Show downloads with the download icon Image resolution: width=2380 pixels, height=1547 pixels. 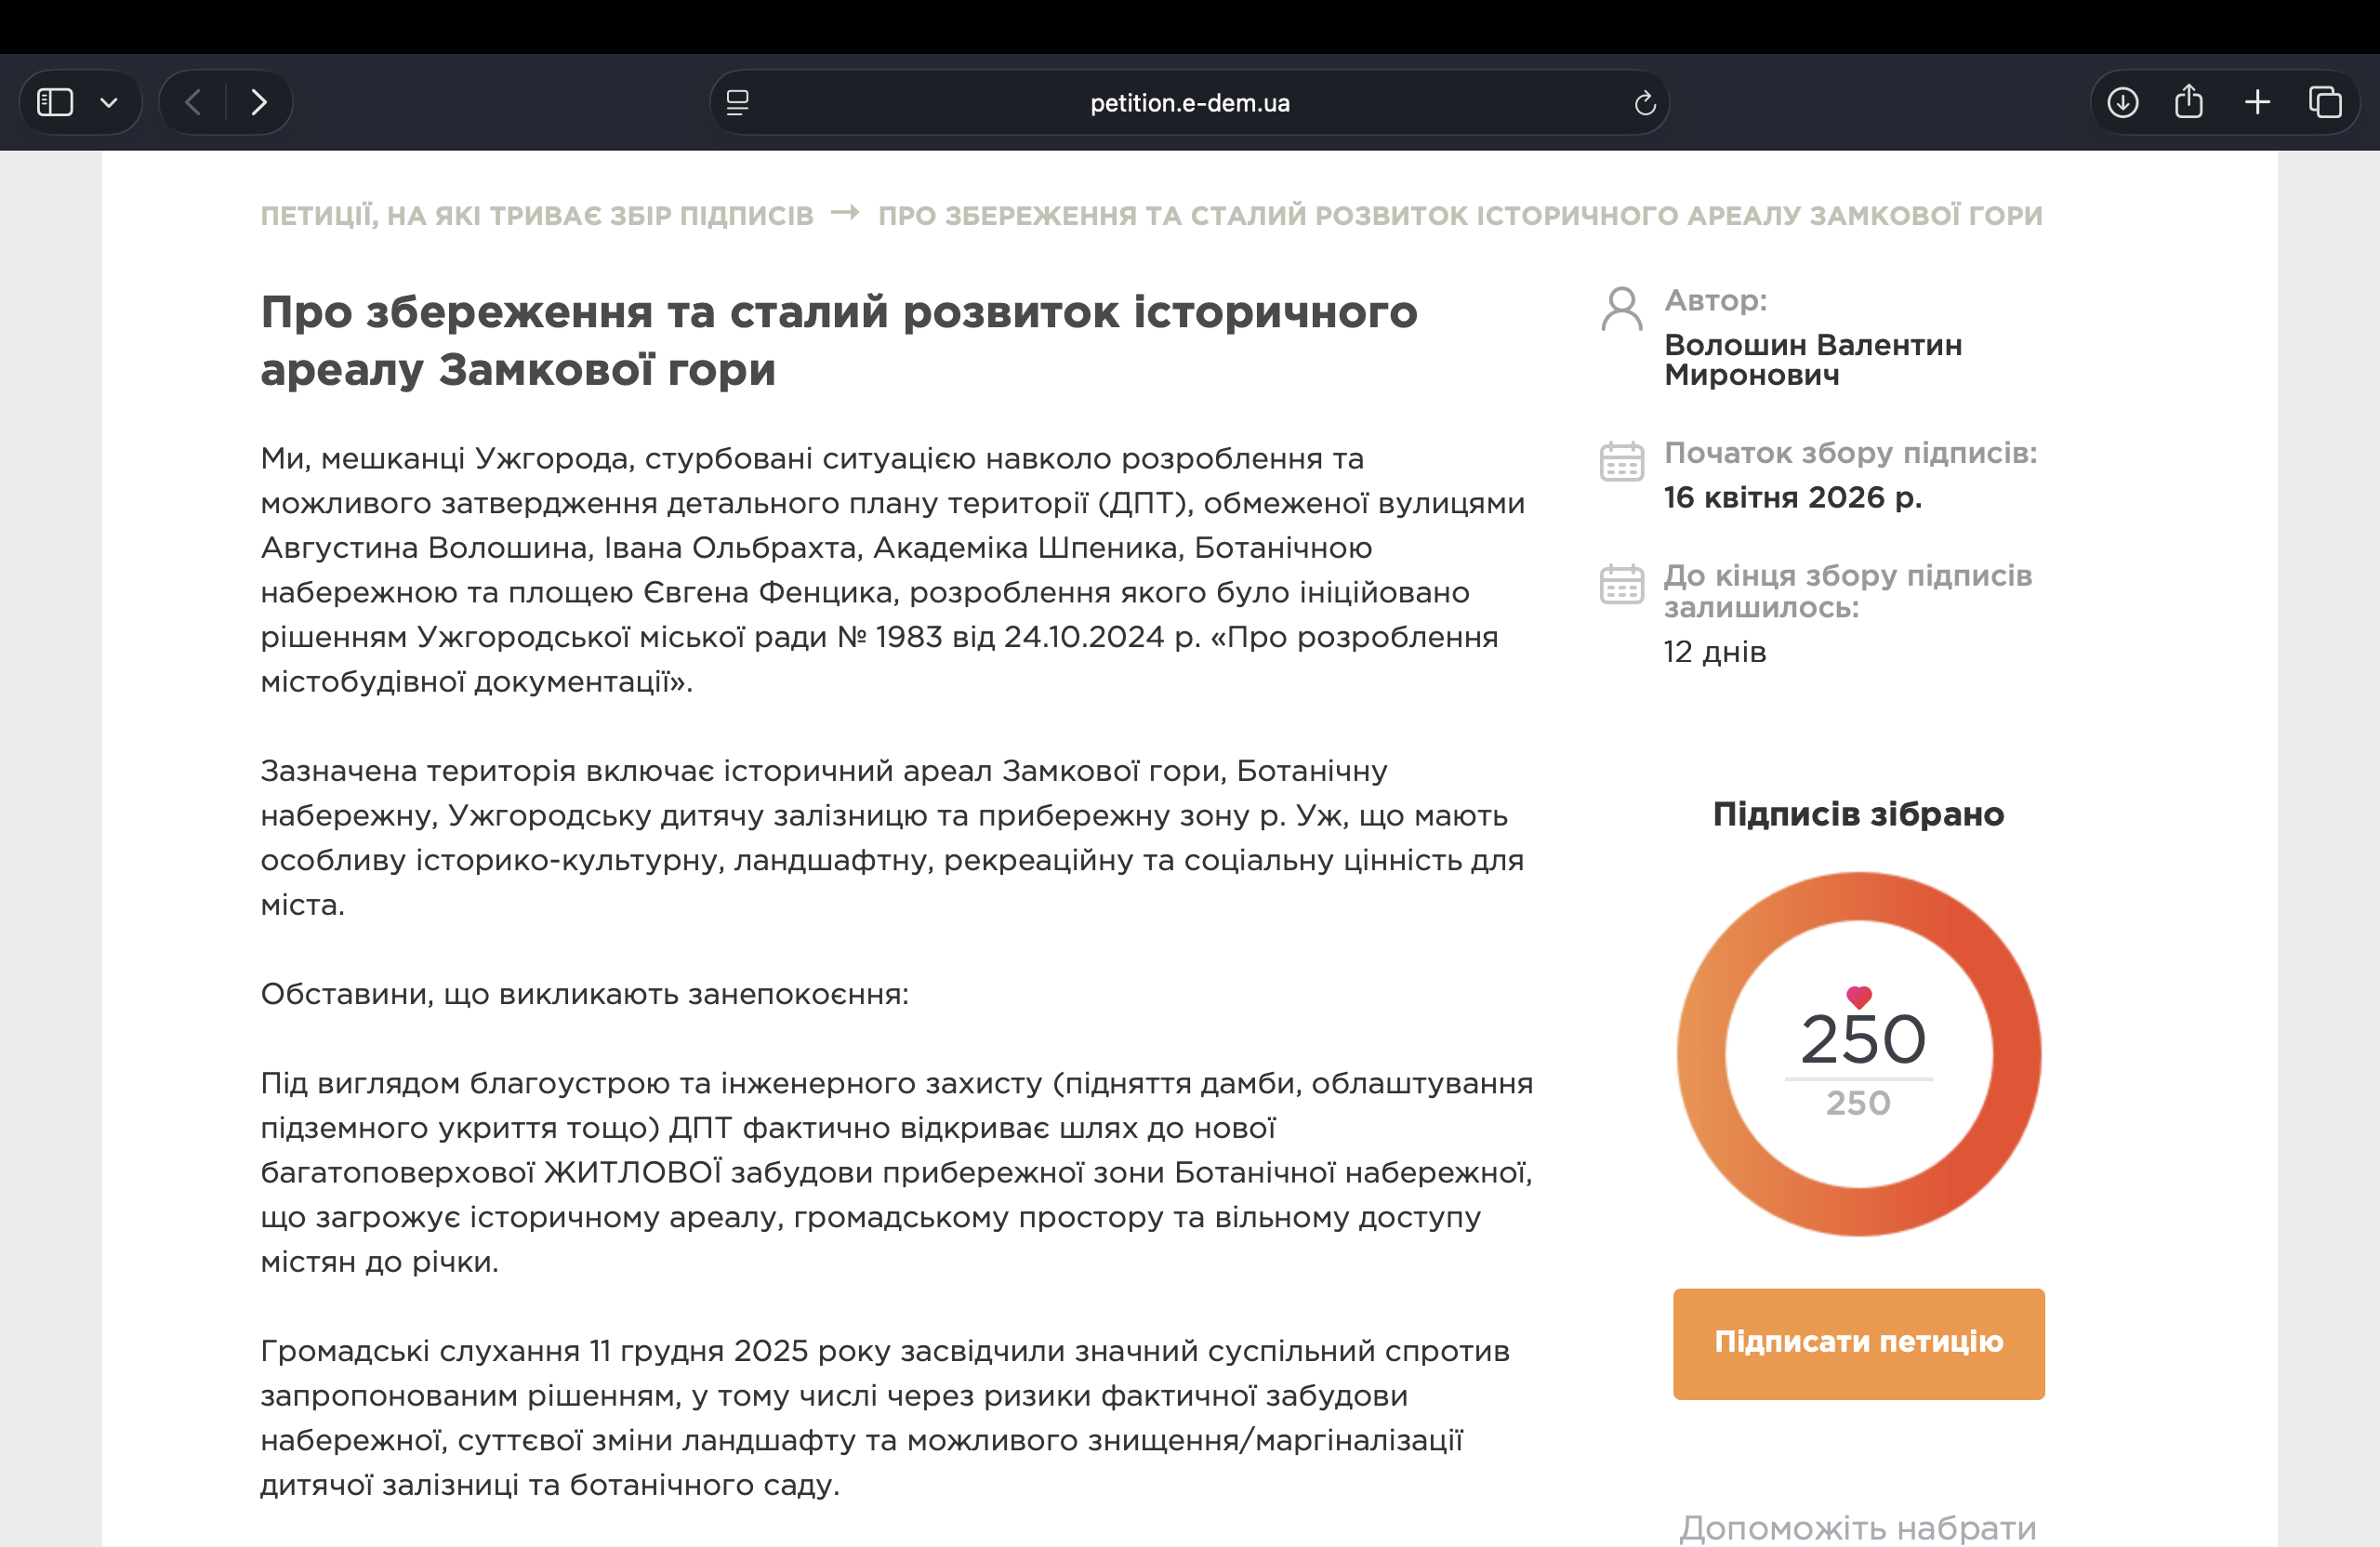tap(2122, 102)
